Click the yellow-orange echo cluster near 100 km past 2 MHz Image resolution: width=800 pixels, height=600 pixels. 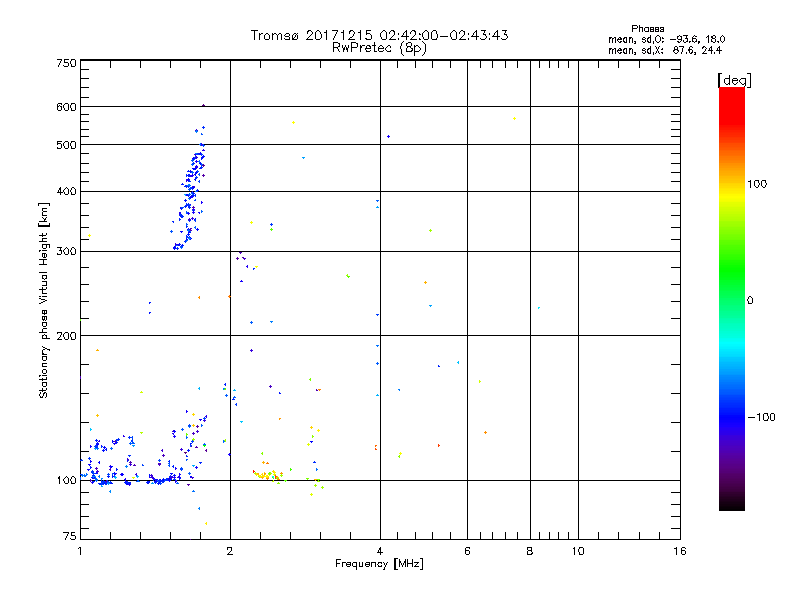(x=268, y=474)
